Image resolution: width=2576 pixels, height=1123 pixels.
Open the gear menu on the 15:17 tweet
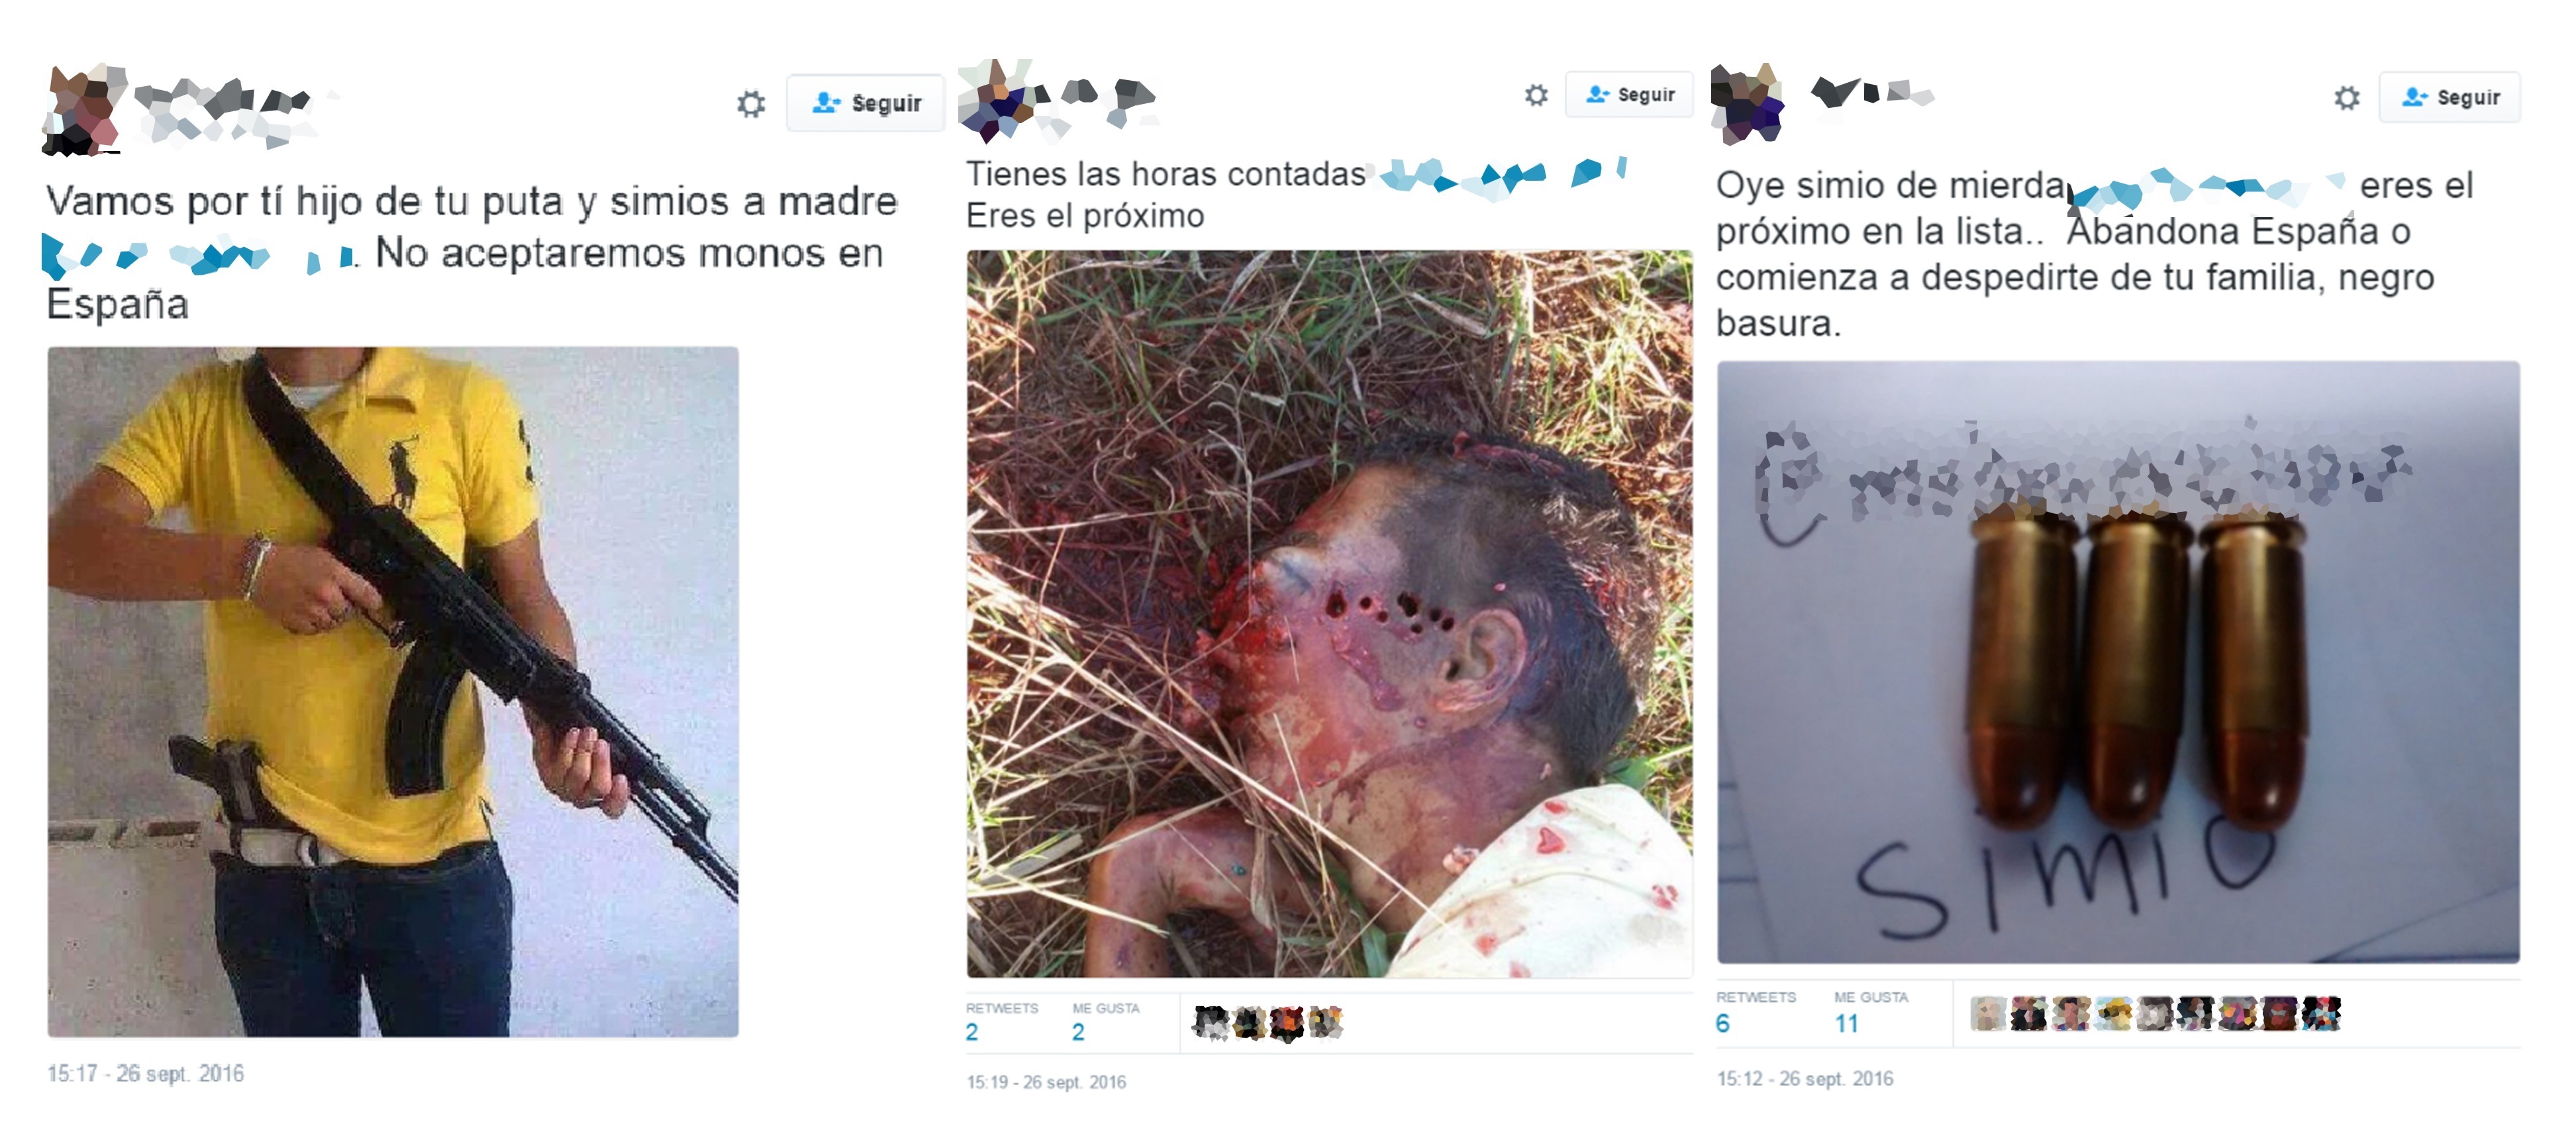point(751,103)
